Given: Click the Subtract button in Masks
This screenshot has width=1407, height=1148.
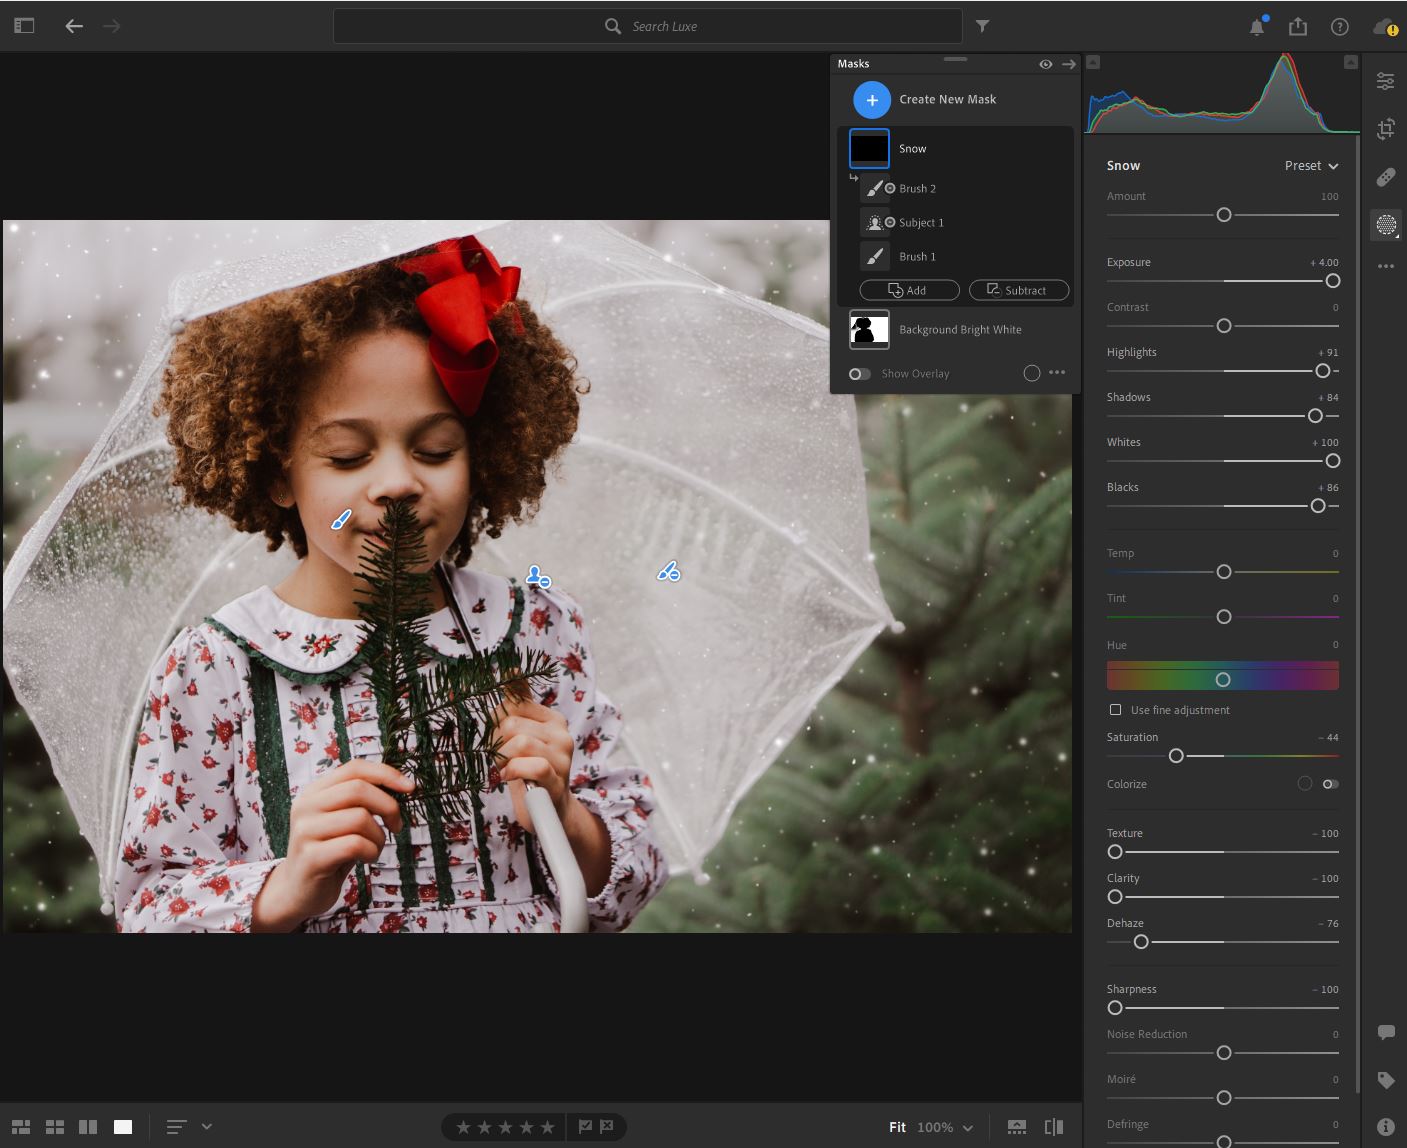Looking at the screenshot, I should pyautogui.click(x=1018, y=290).
